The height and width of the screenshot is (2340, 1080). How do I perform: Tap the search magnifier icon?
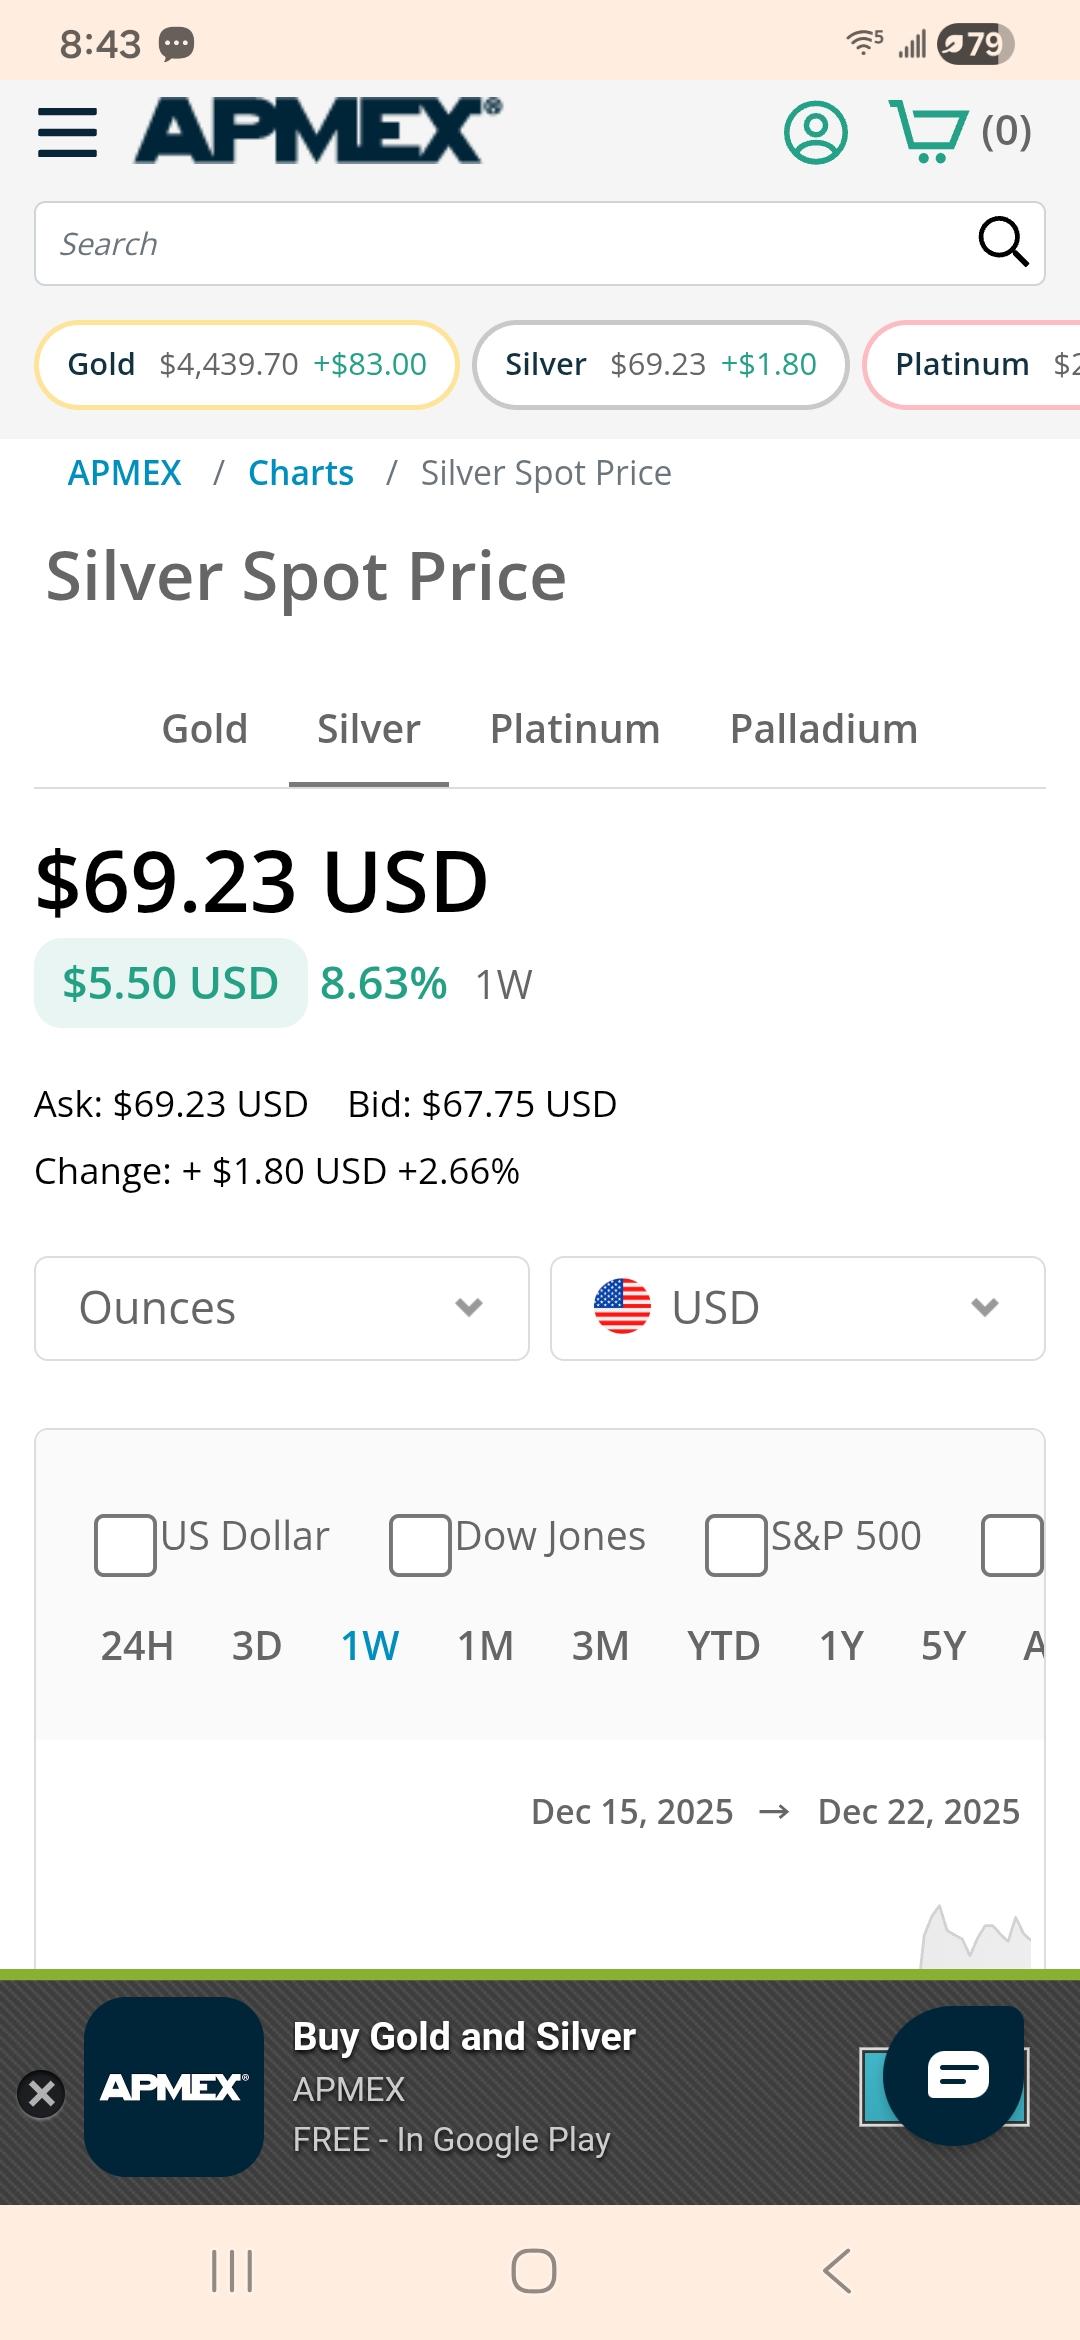[x=1002, y=243]
